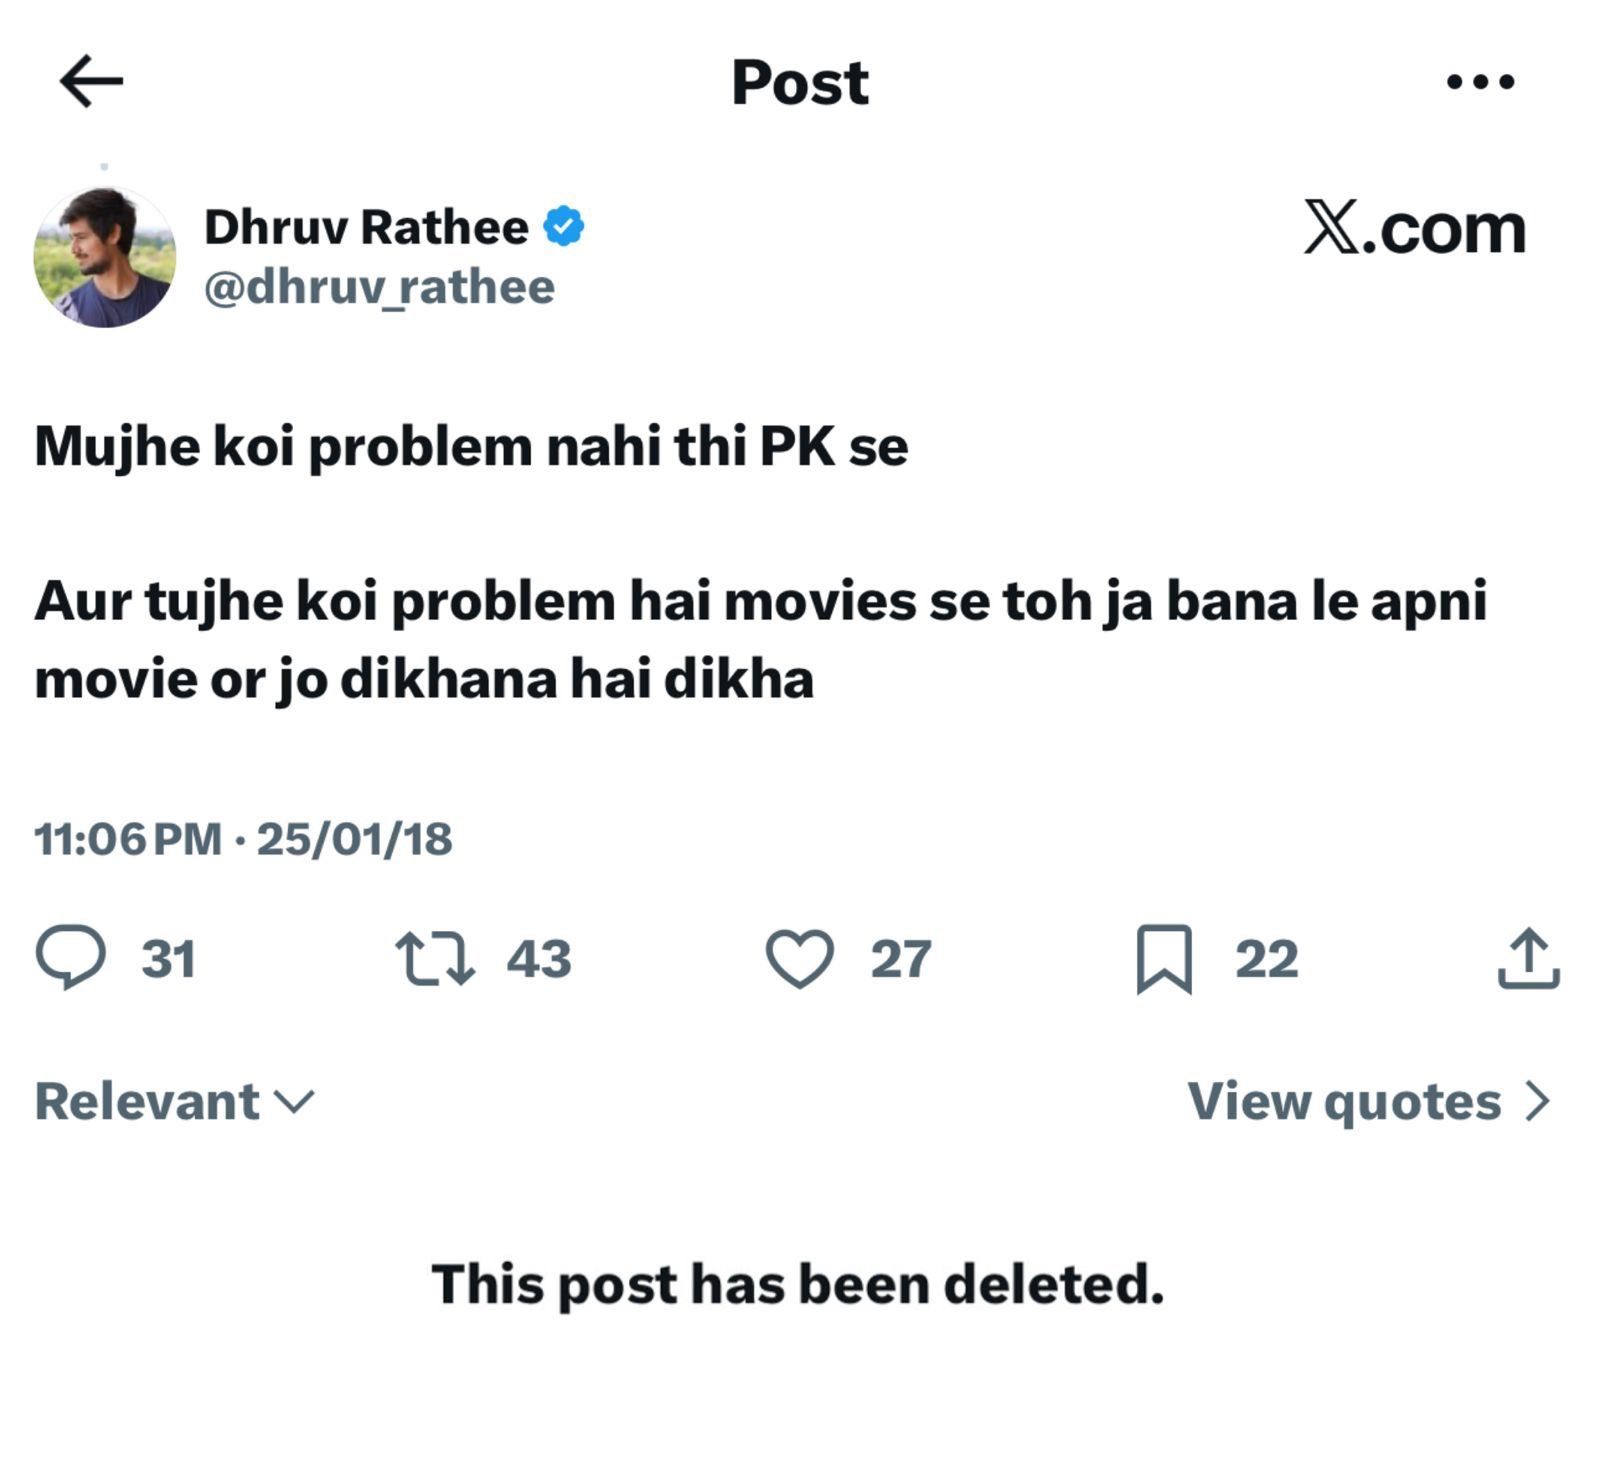Open View quotes link

point(1344,1101)
